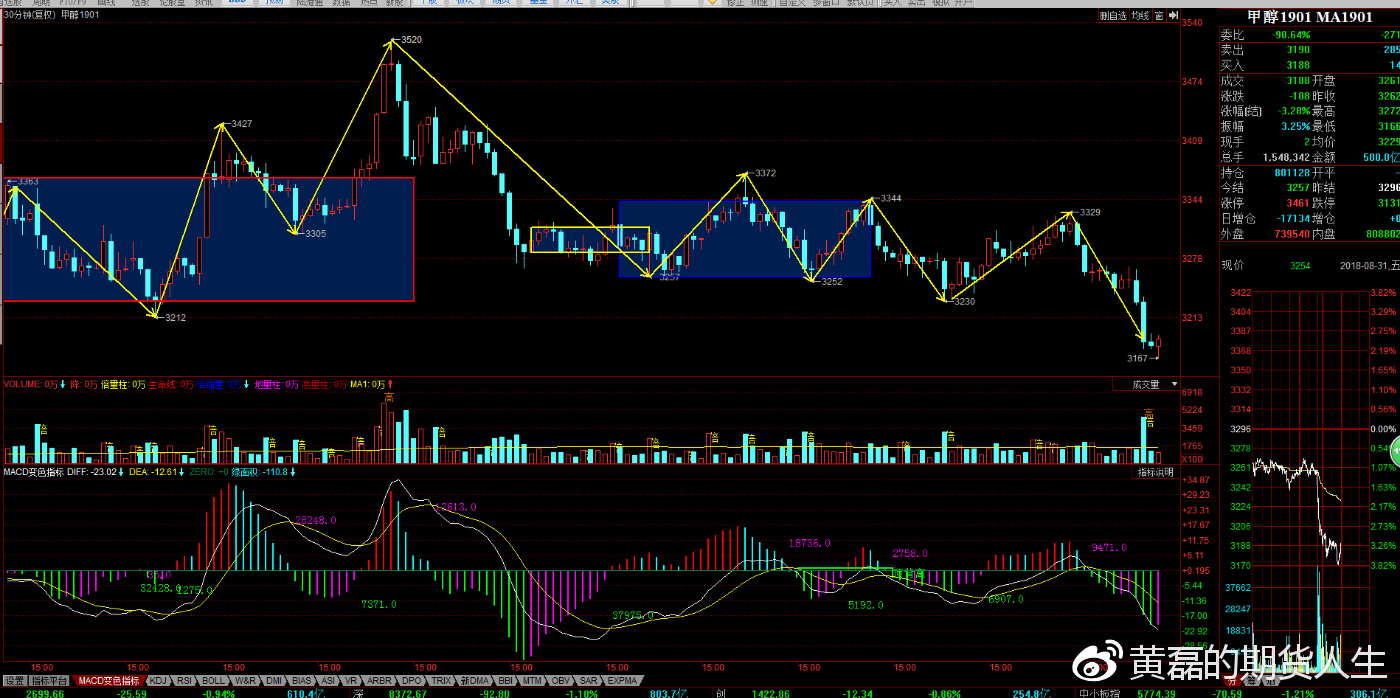This screenshot has width=1400, height=698.
Task: Click the dropdown arrow next to 成交量
Action: click(x=1173, y=384)
